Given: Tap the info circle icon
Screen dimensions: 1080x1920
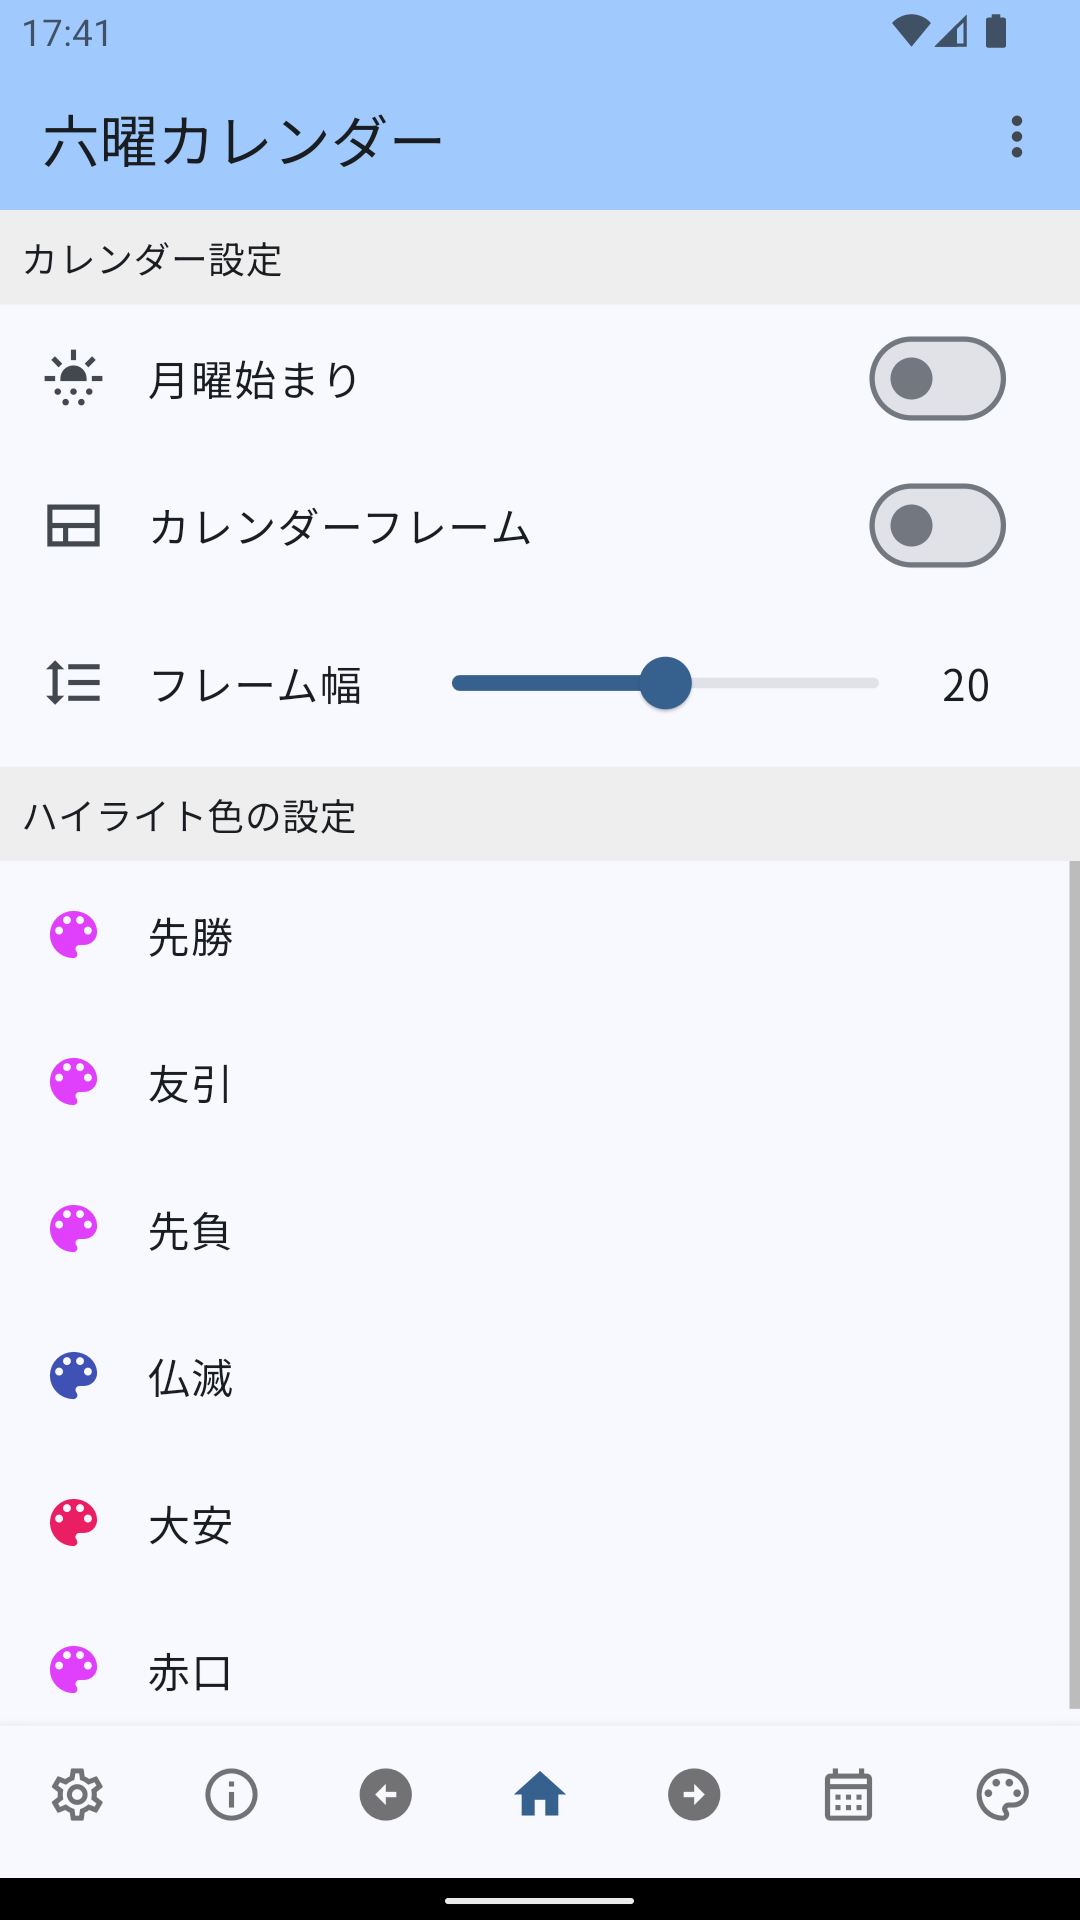Looking at the screenshot, I should click(x=231, y=1795).
